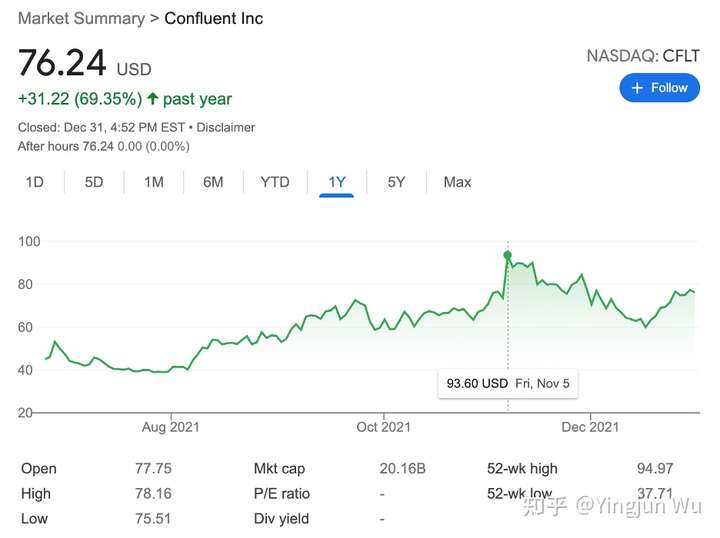
Task: Click the plus icon in Follow button
Action: click(637, 88)
